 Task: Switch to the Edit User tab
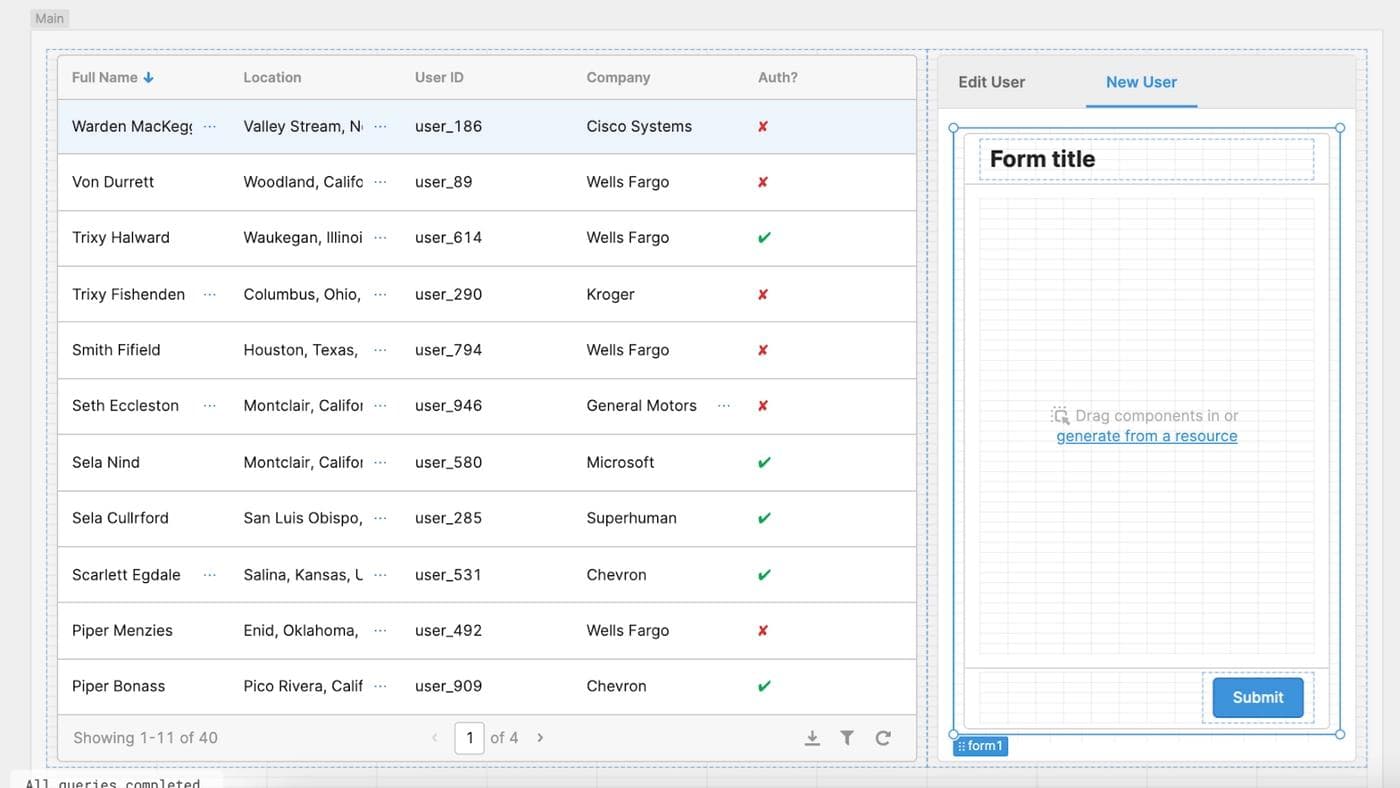(x=991, y=82)
